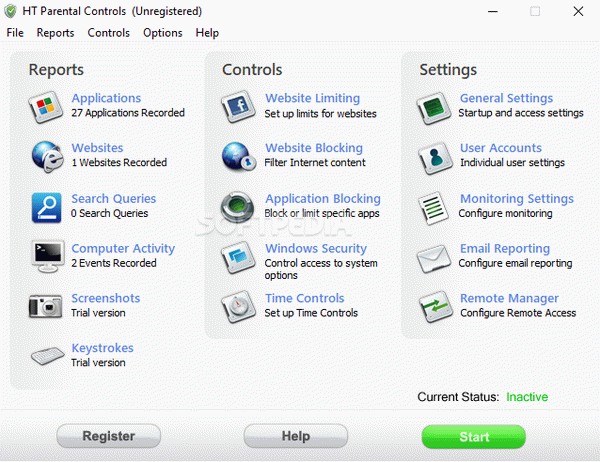
Task: Open the Application Blocking link
Action: pyautogui.click(x=323, y=199)
